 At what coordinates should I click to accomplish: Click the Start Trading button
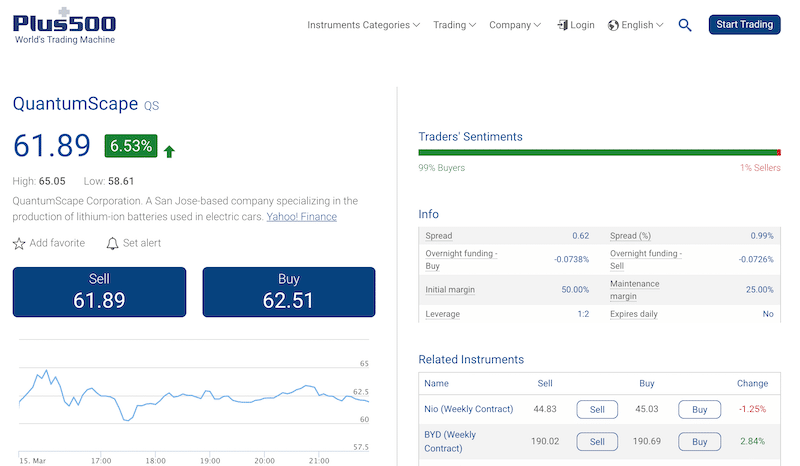tap(744, 24)
